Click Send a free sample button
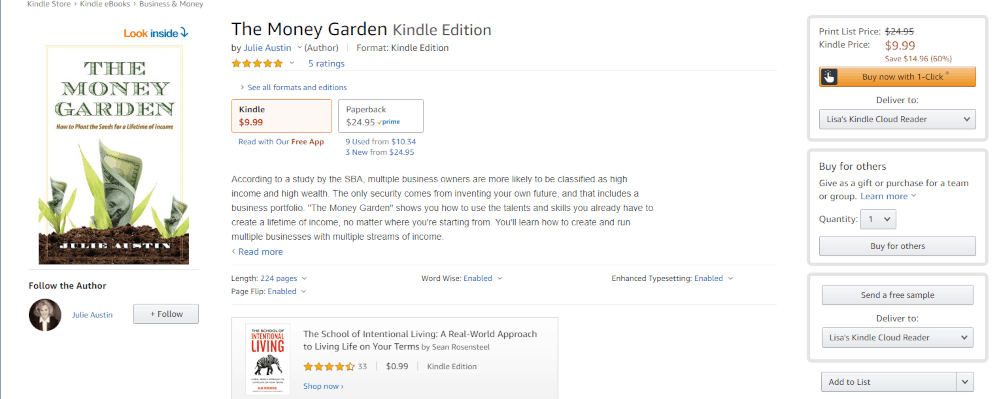Image resolution: width=1000 pixels, height=399 pixels. 897,295
